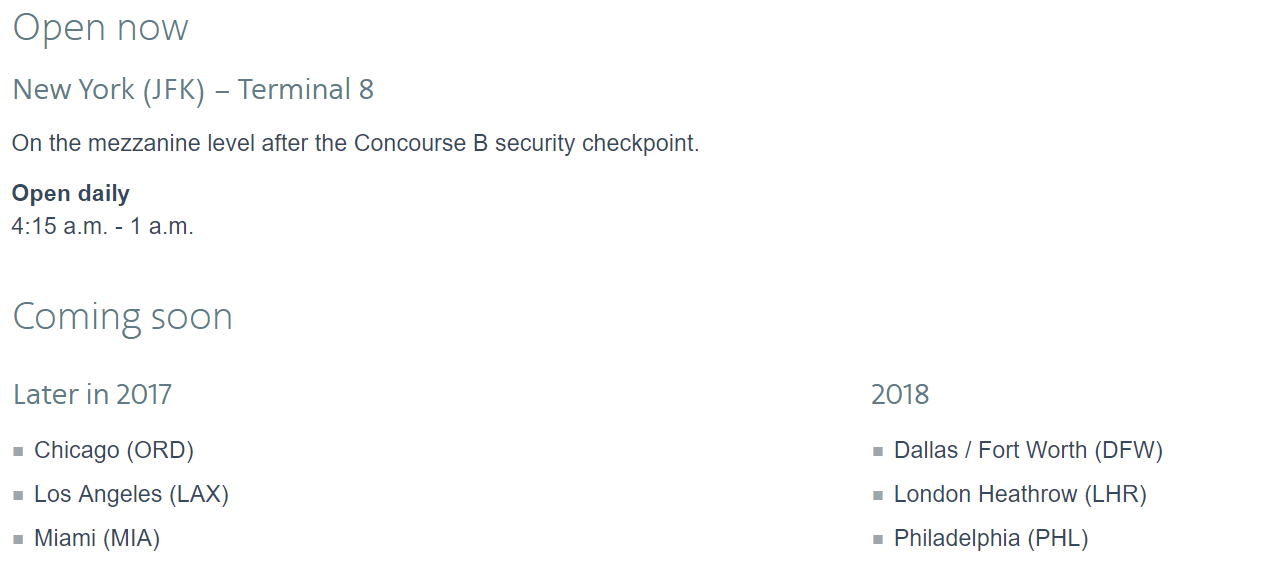The height and width of the screenshot is (588, 1263).
Task: Click the mezzanine level location description text
Action: pyautogui.click(x=355, y=143)
